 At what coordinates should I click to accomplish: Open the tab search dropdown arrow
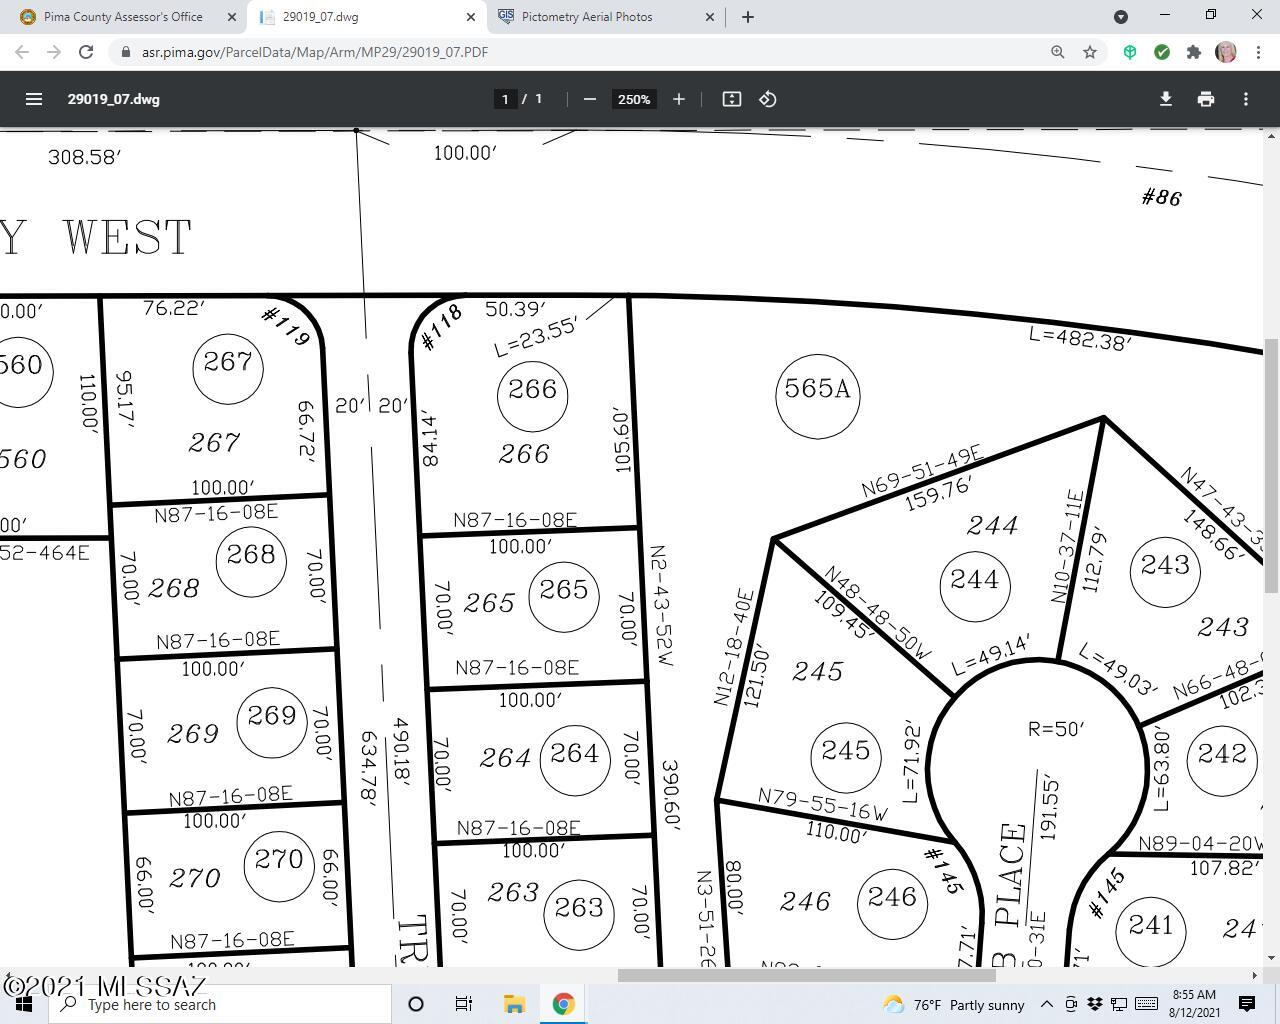pos(1121,17)
